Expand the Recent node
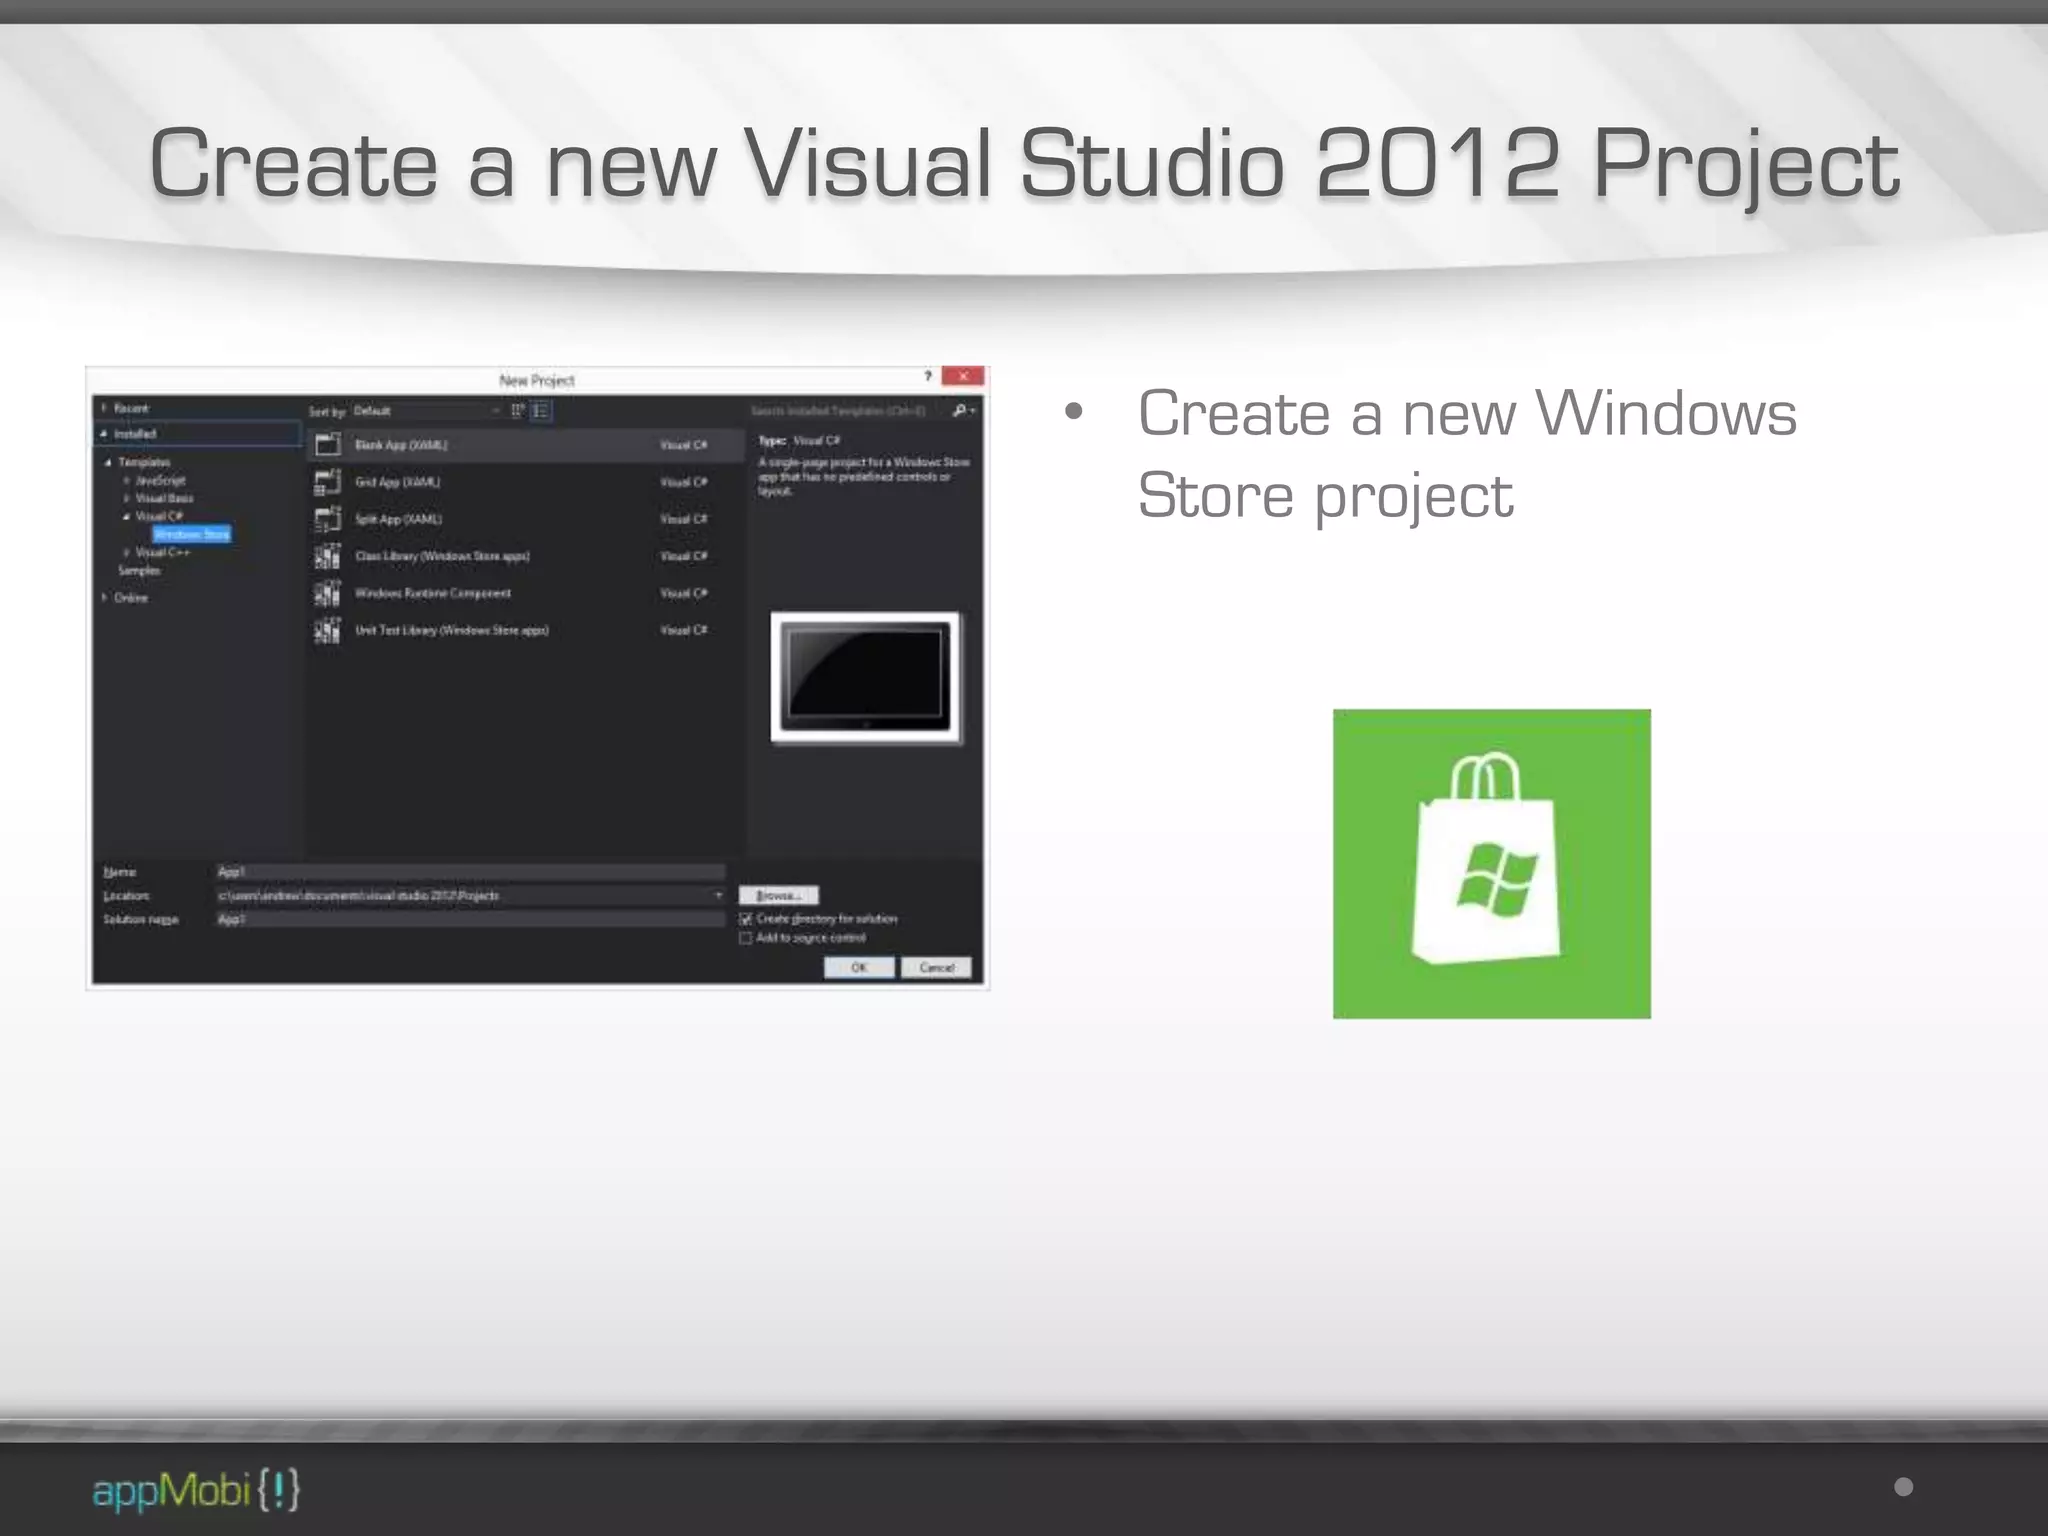Viewport: 2048px width, 1536px height. [104, 408]
